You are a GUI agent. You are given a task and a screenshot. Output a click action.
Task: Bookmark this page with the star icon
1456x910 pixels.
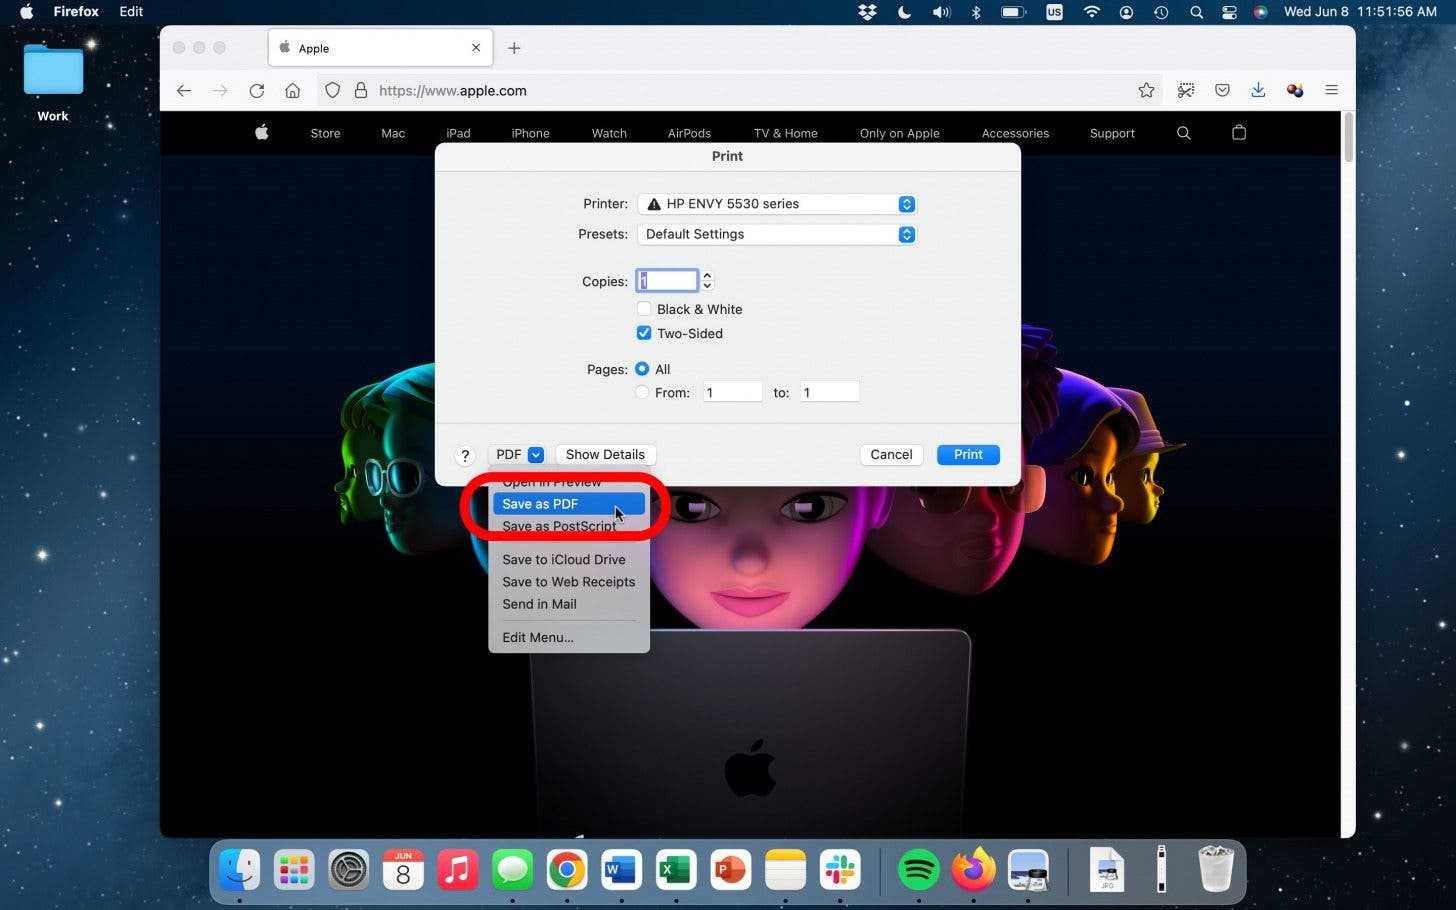click(1146, 90)
